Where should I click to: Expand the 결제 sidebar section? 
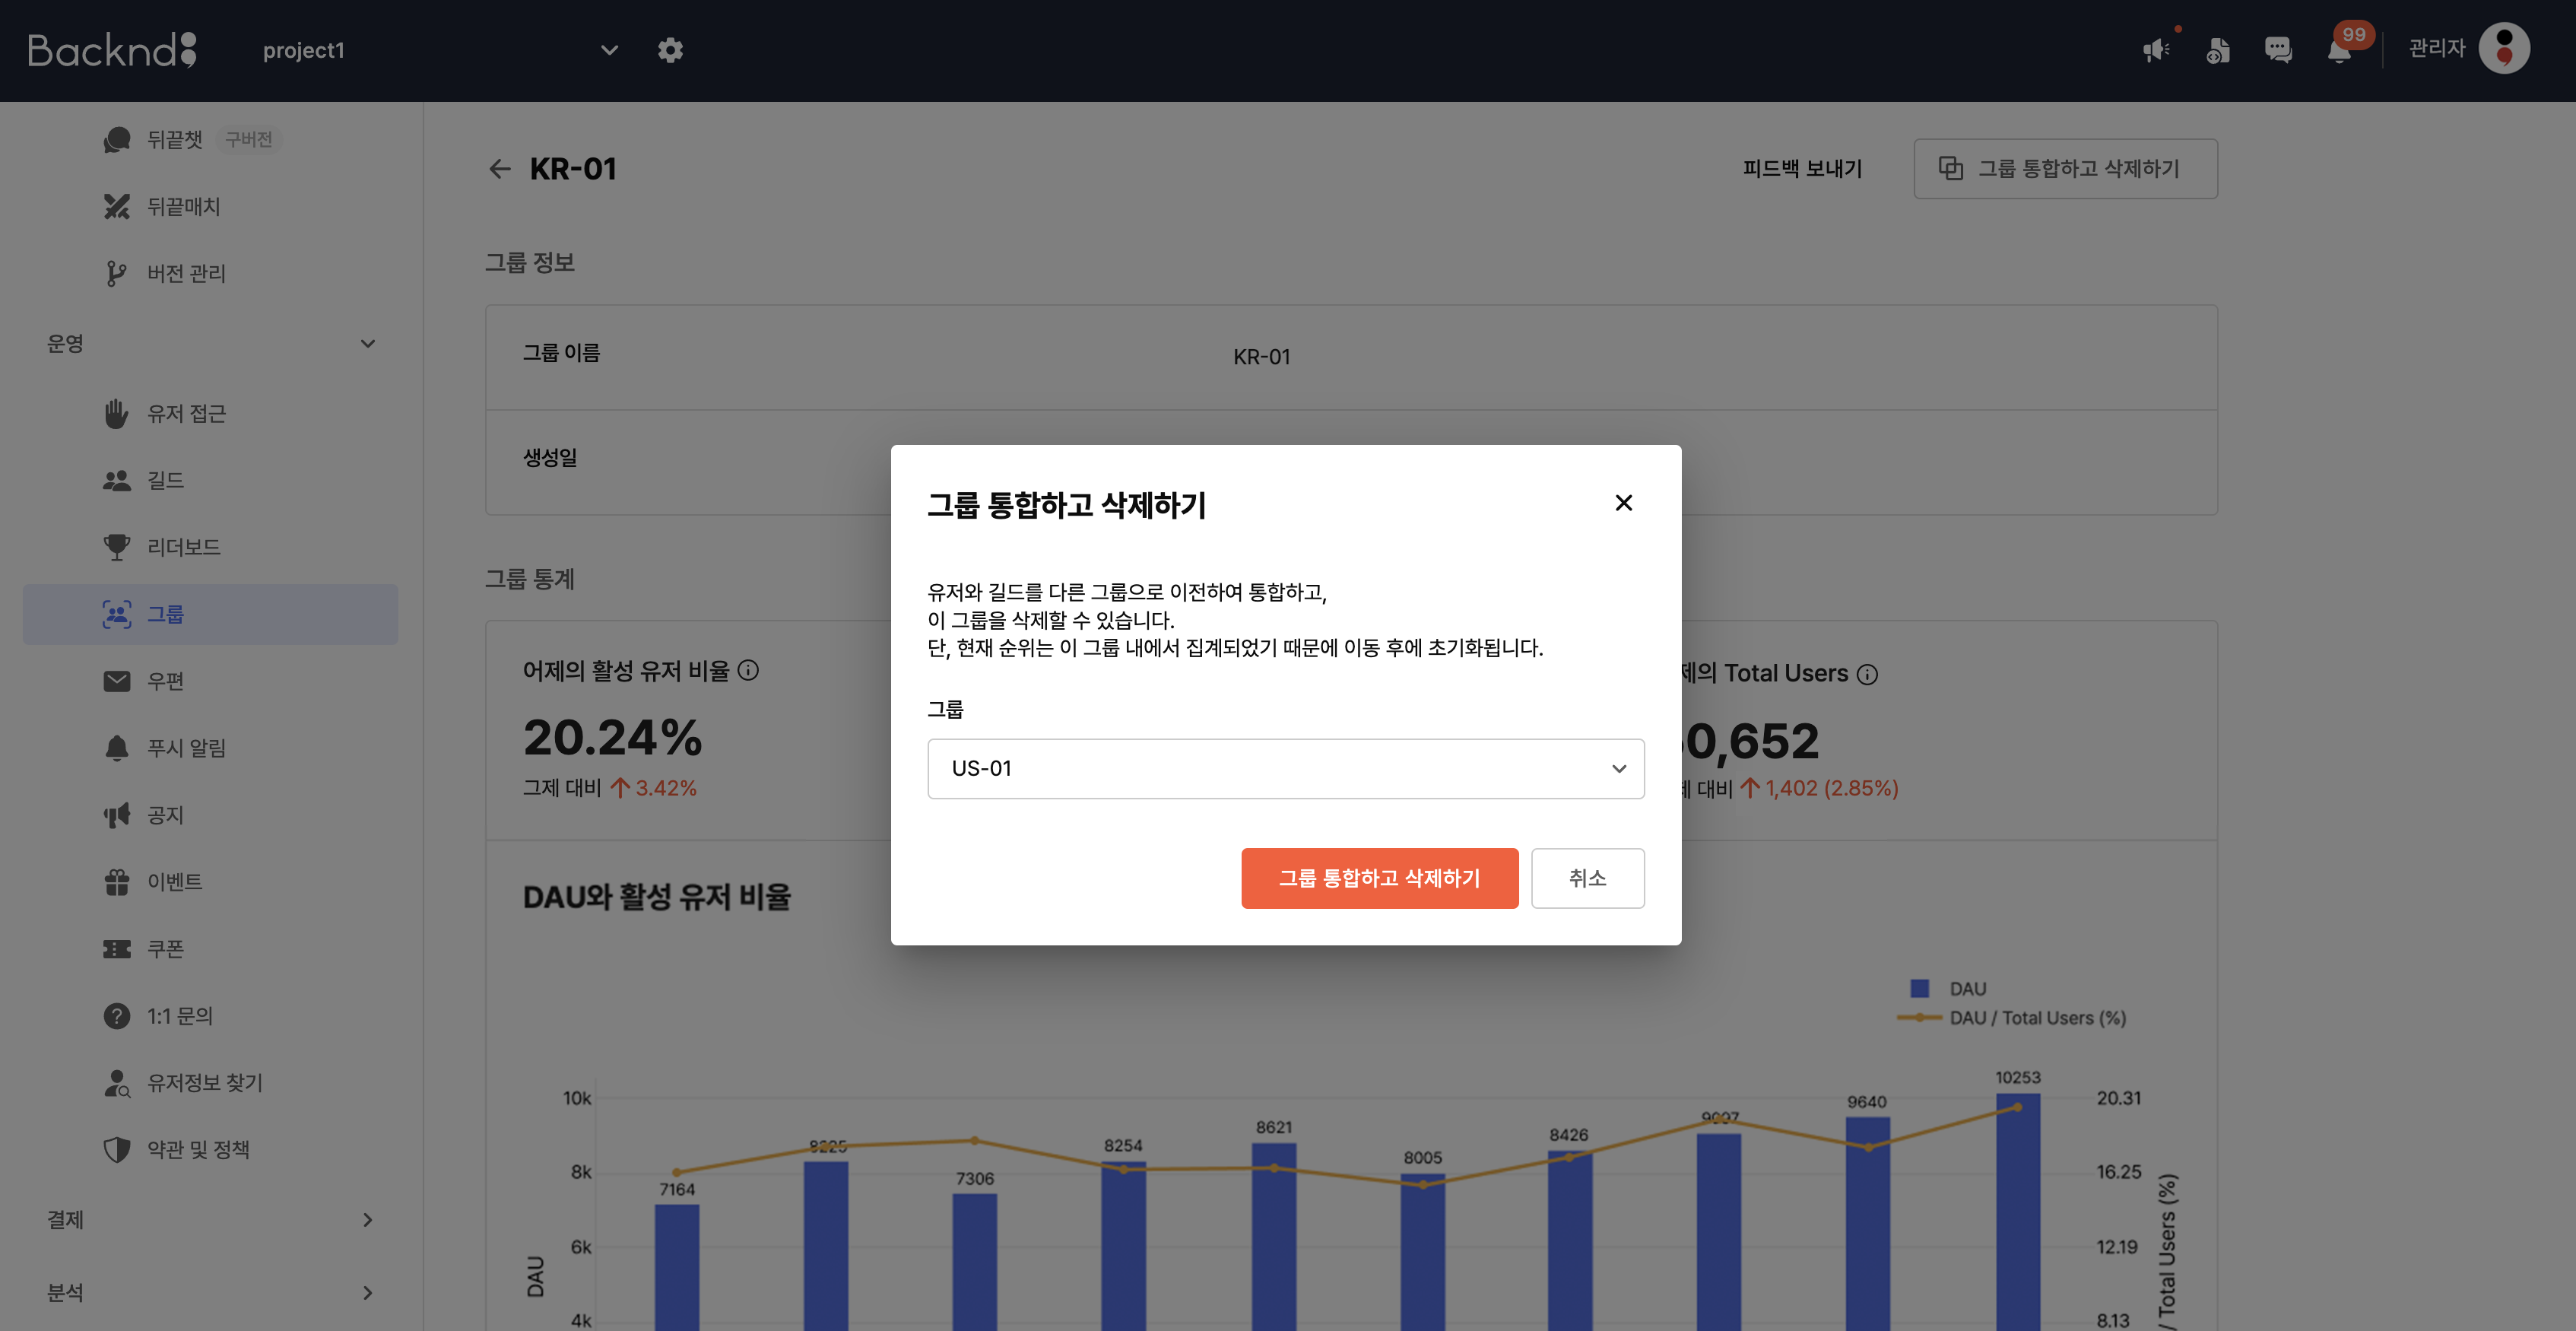point(368,1220)
